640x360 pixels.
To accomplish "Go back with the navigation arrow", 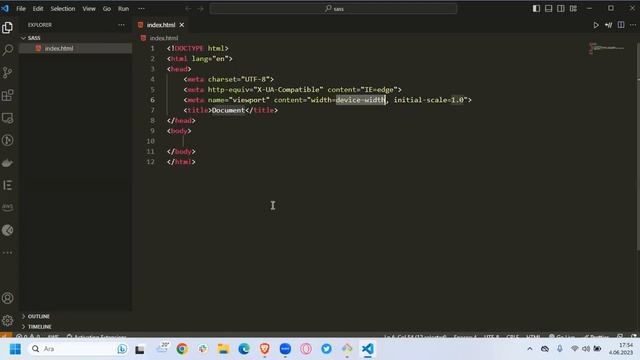I will (x=188, y=9).
